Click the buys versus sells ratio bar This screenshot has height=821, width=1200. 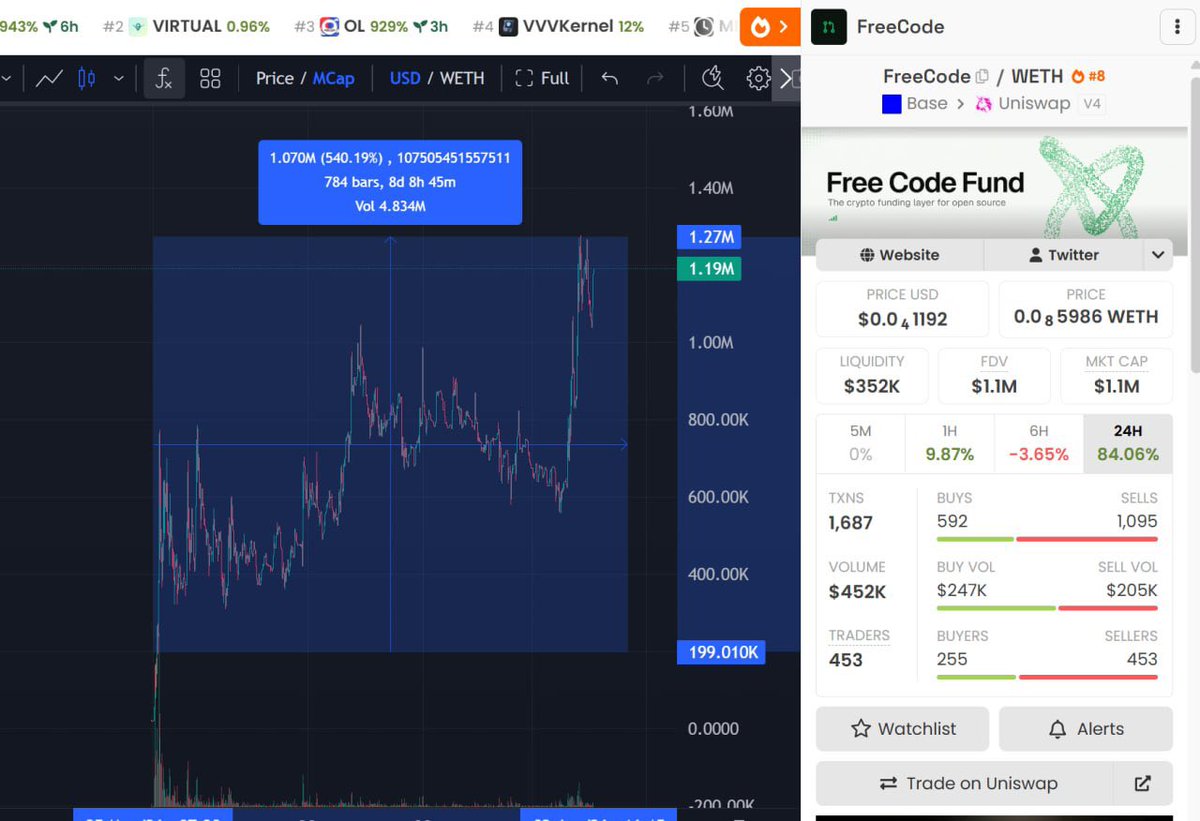(x=1047, y=539)
